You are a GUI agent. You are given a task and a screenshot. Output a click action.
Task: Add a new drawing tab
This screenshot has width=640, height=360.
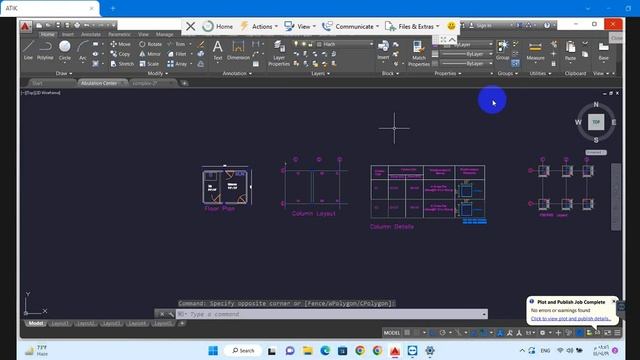pyautogui.click(x=184, y=83)
